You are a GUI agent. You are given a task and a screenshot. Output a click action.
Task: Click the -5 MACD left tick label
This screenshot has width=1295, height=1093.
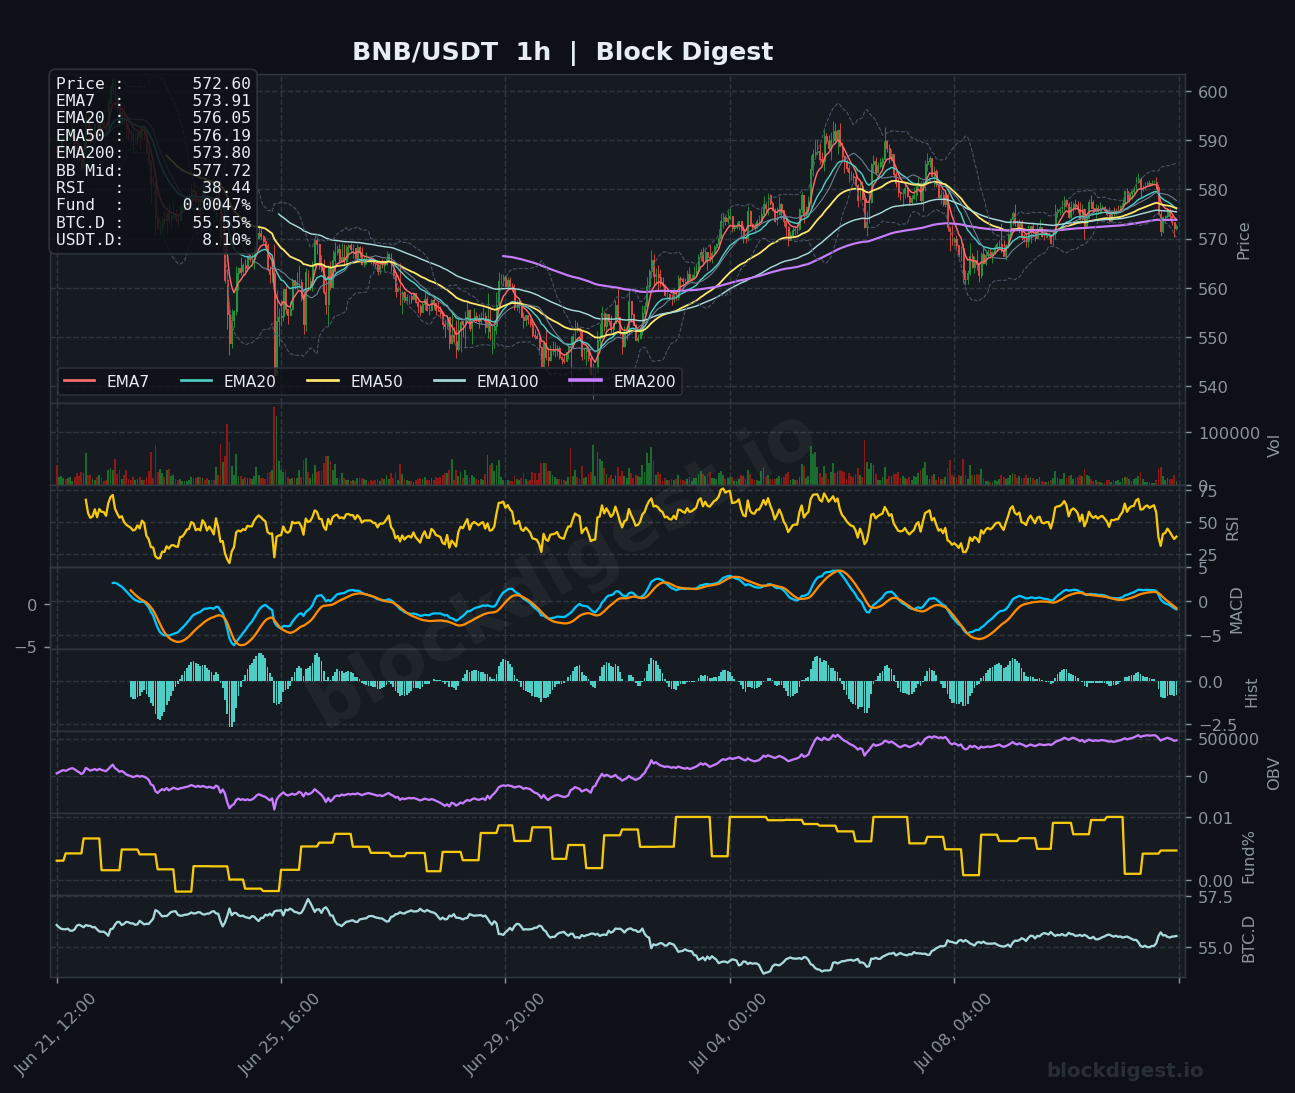(26, 647)
